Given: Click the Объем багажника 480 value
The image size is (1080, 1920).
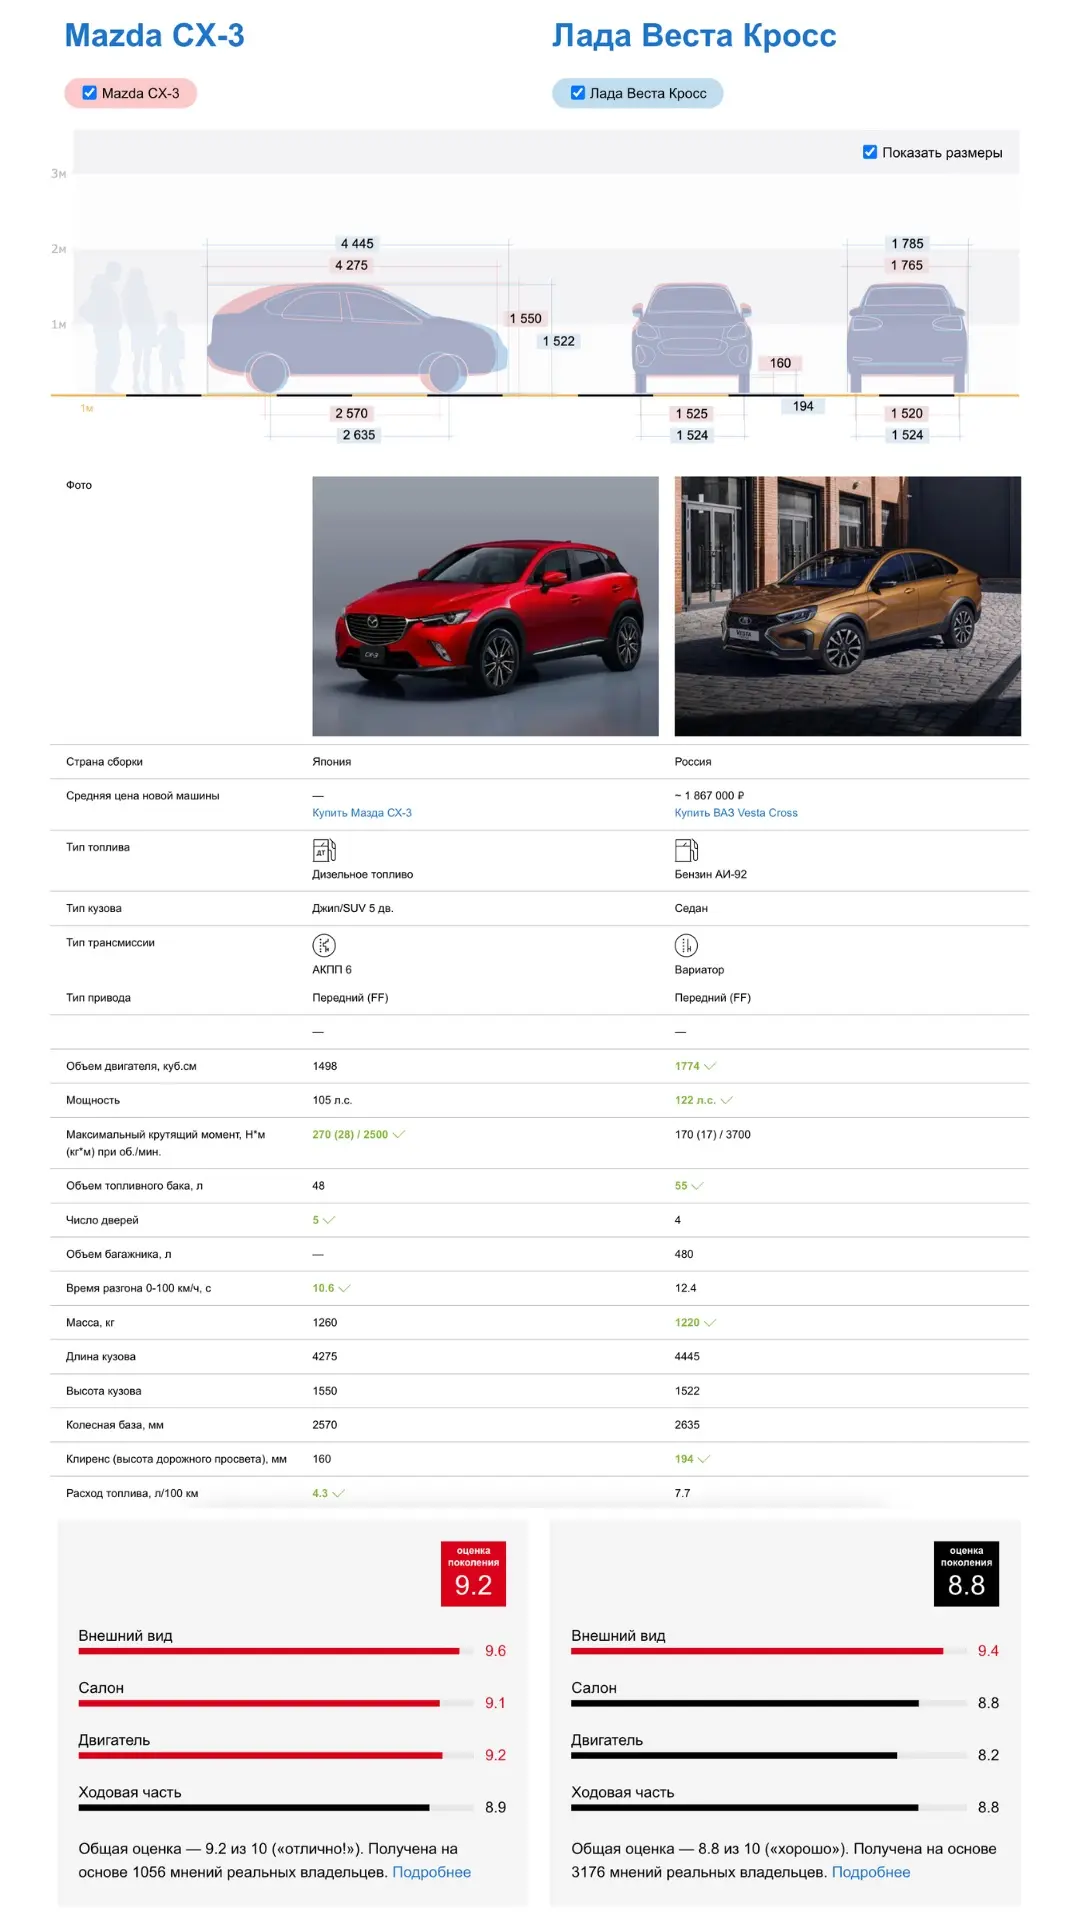Looking at the screenshot, I should click(x=684, y=1254).
